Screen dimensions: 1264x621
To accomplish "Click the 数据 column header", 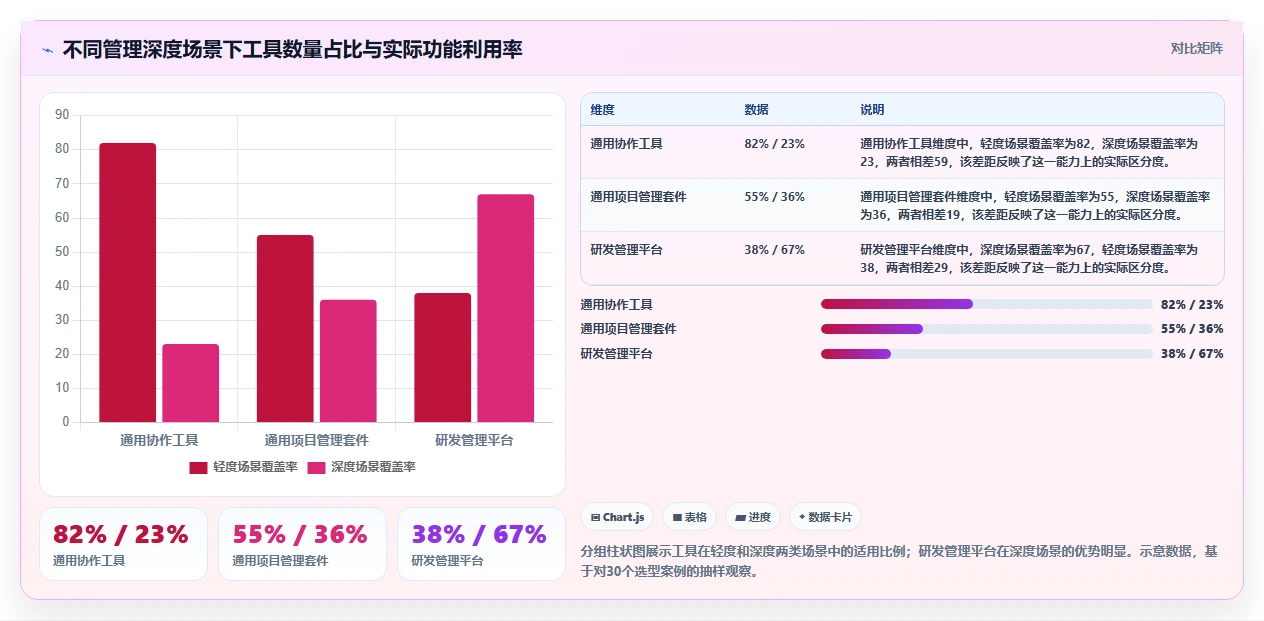I will point(757,110).
